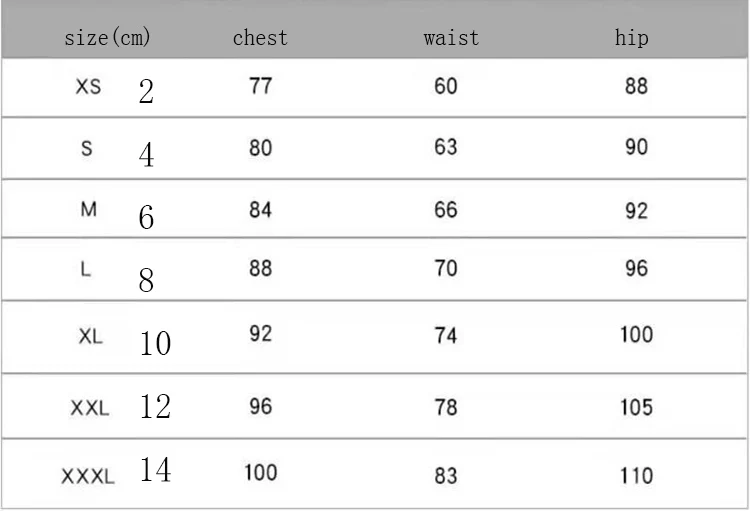This screenshot has height=511, width=750.
Task: Select hip value 110 in XXXL row
Action: pyautogui.click(x=636, y=476)
